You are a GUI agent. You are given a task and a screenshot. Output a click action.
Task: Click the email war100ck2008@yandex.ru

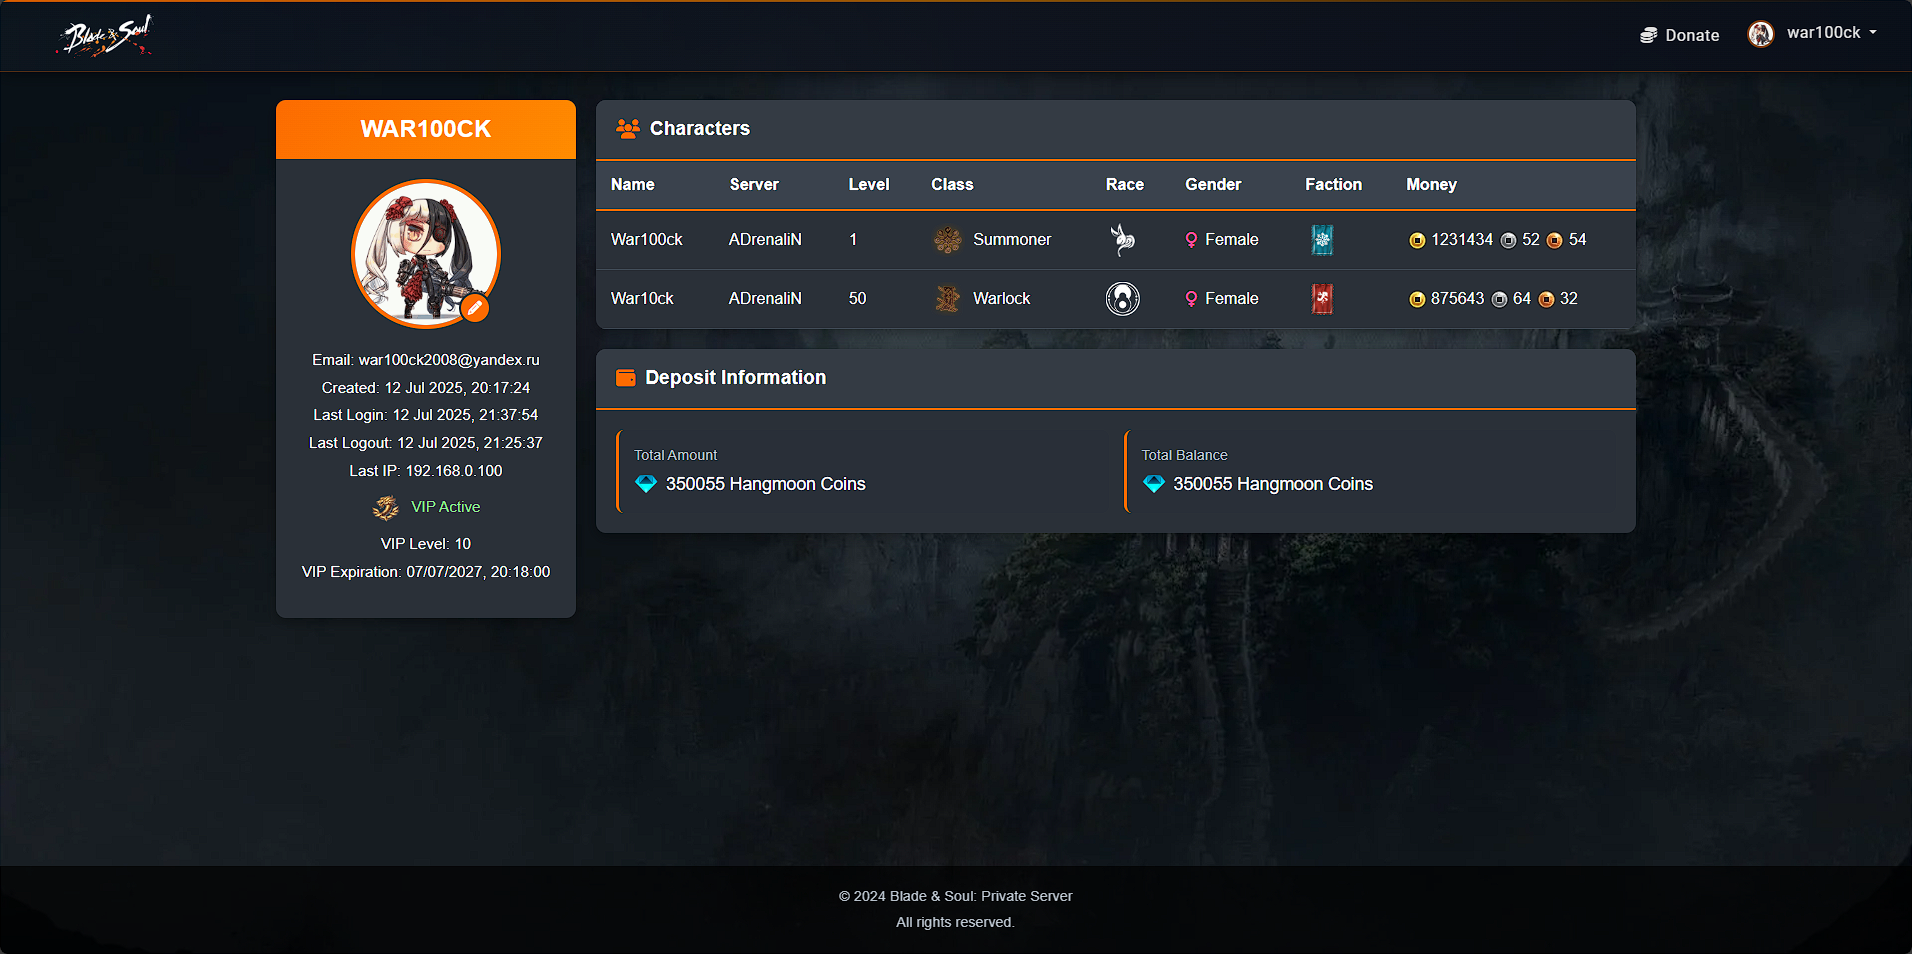(426, 360)
